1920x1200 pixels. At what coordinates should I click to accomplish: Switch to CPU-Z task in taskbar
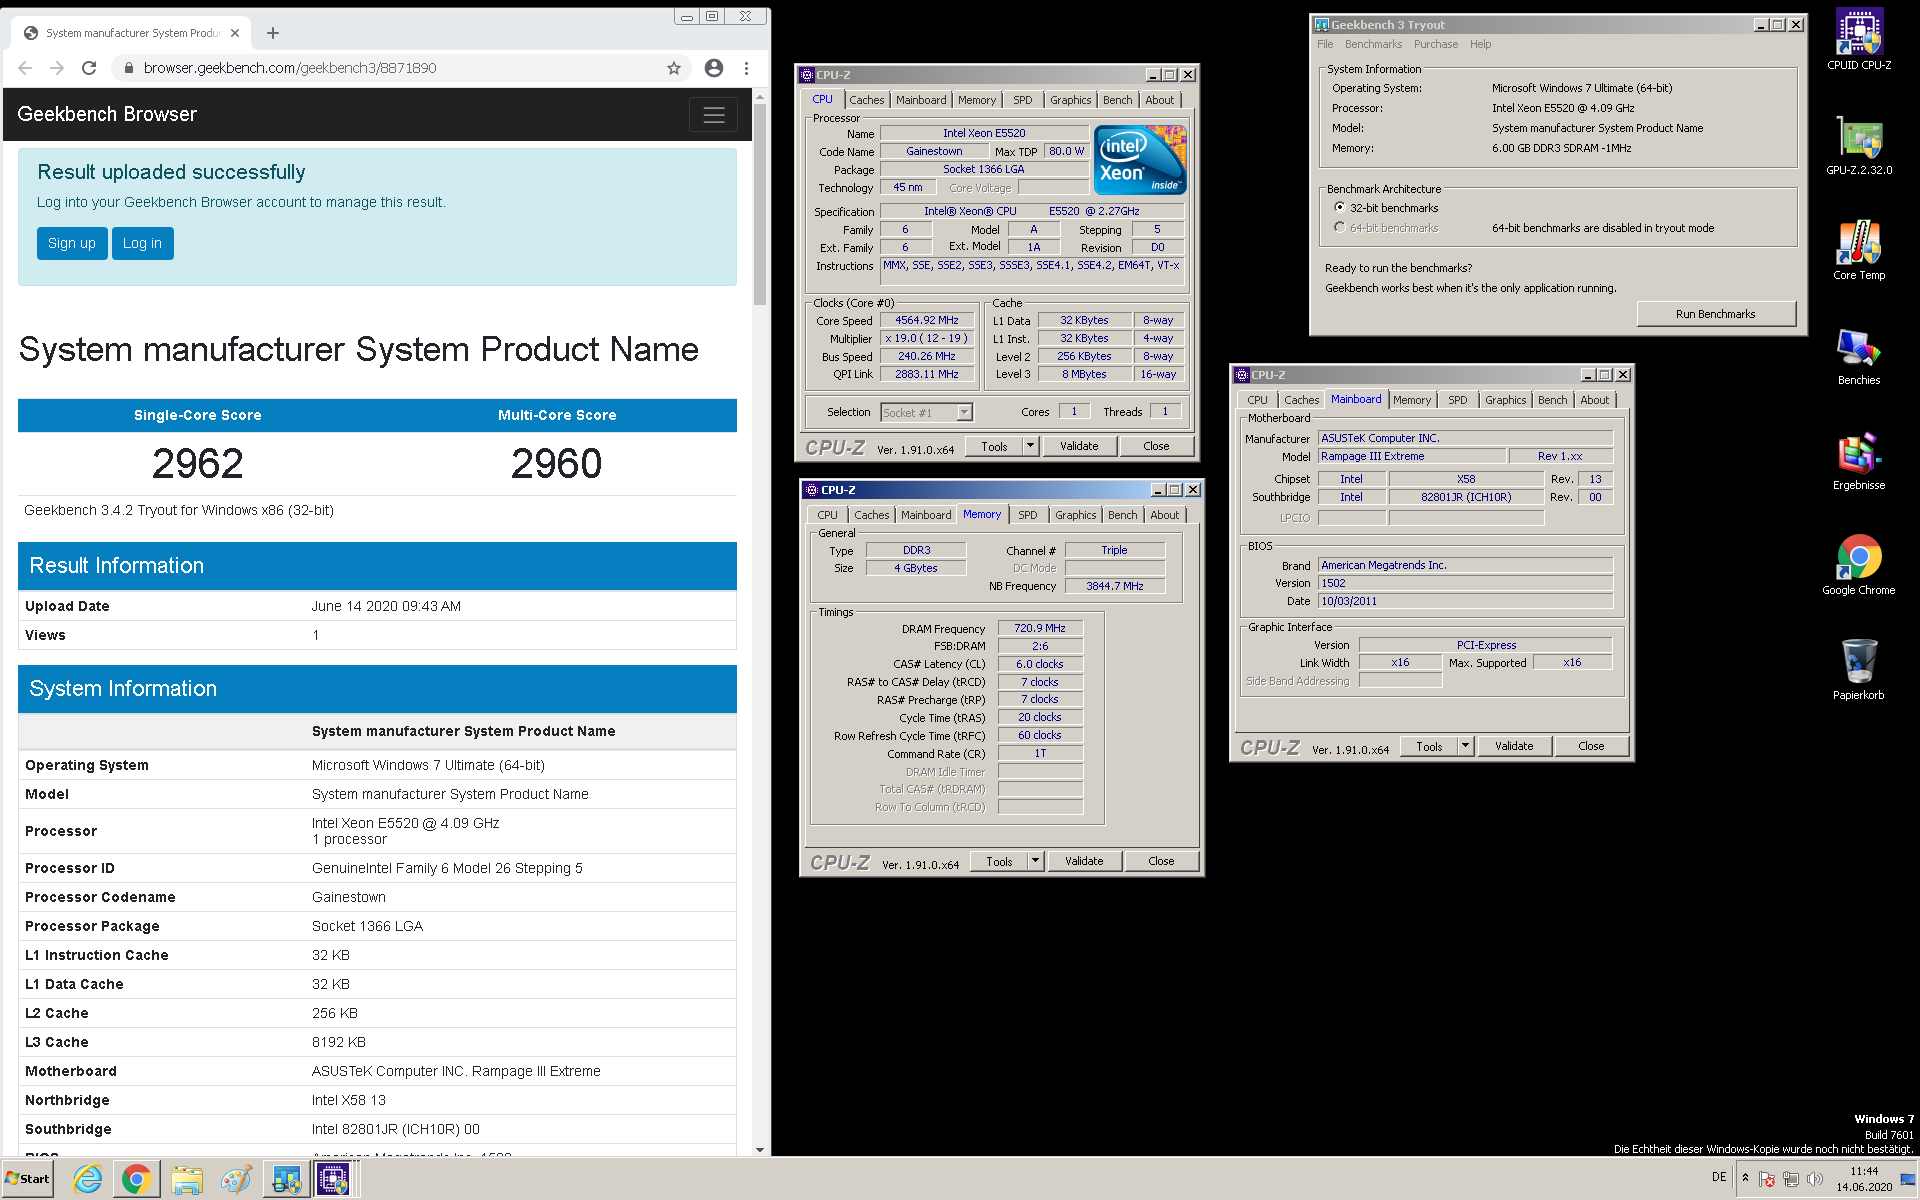click(x=333, y=1179)
